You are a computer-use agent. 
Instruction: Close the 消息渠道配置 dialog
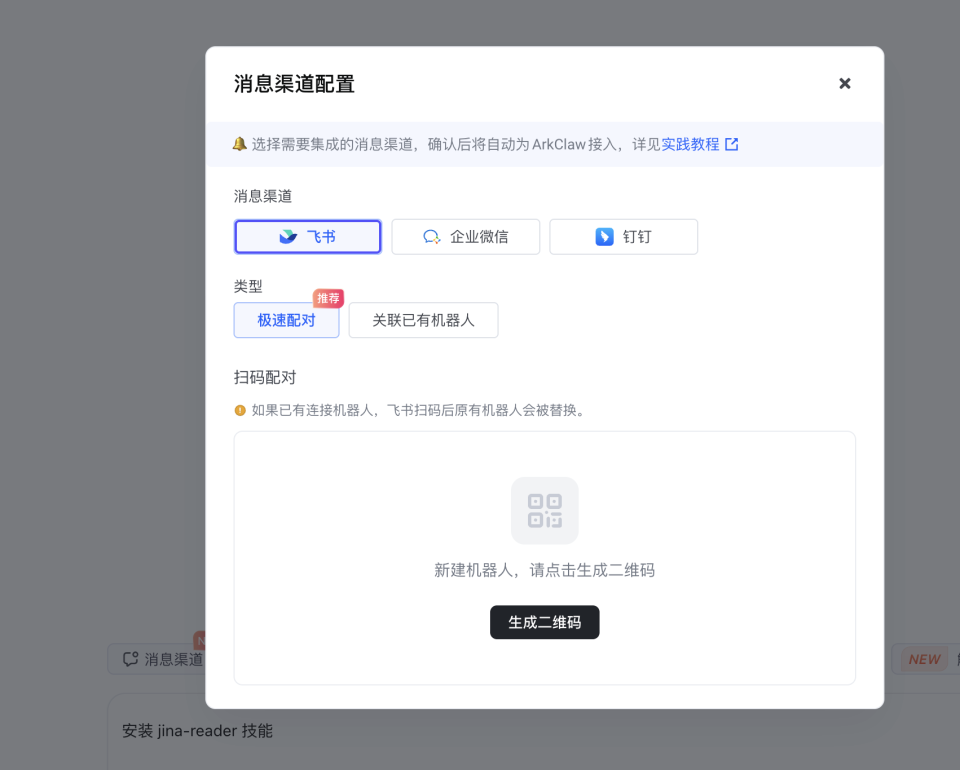844,83
